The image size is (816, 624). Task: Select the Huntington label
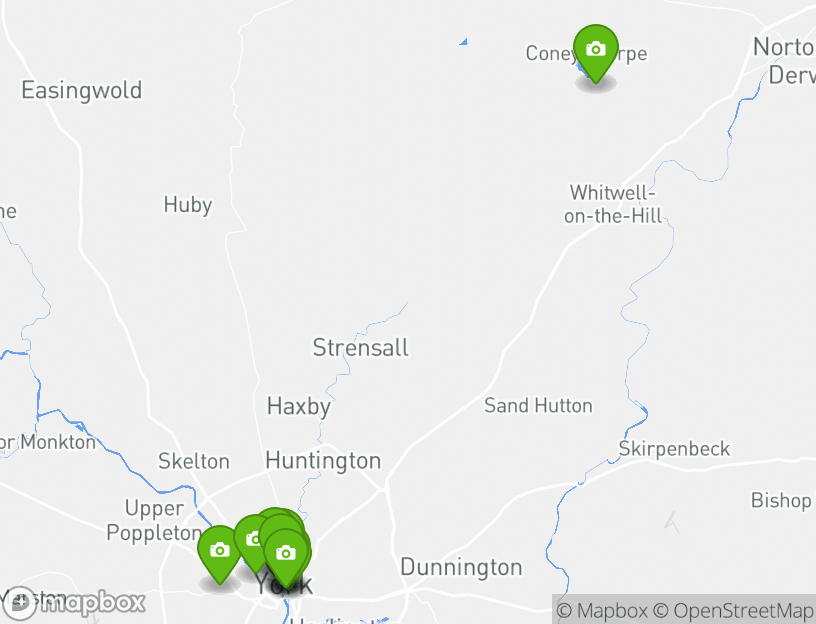[x=323, y=461]
